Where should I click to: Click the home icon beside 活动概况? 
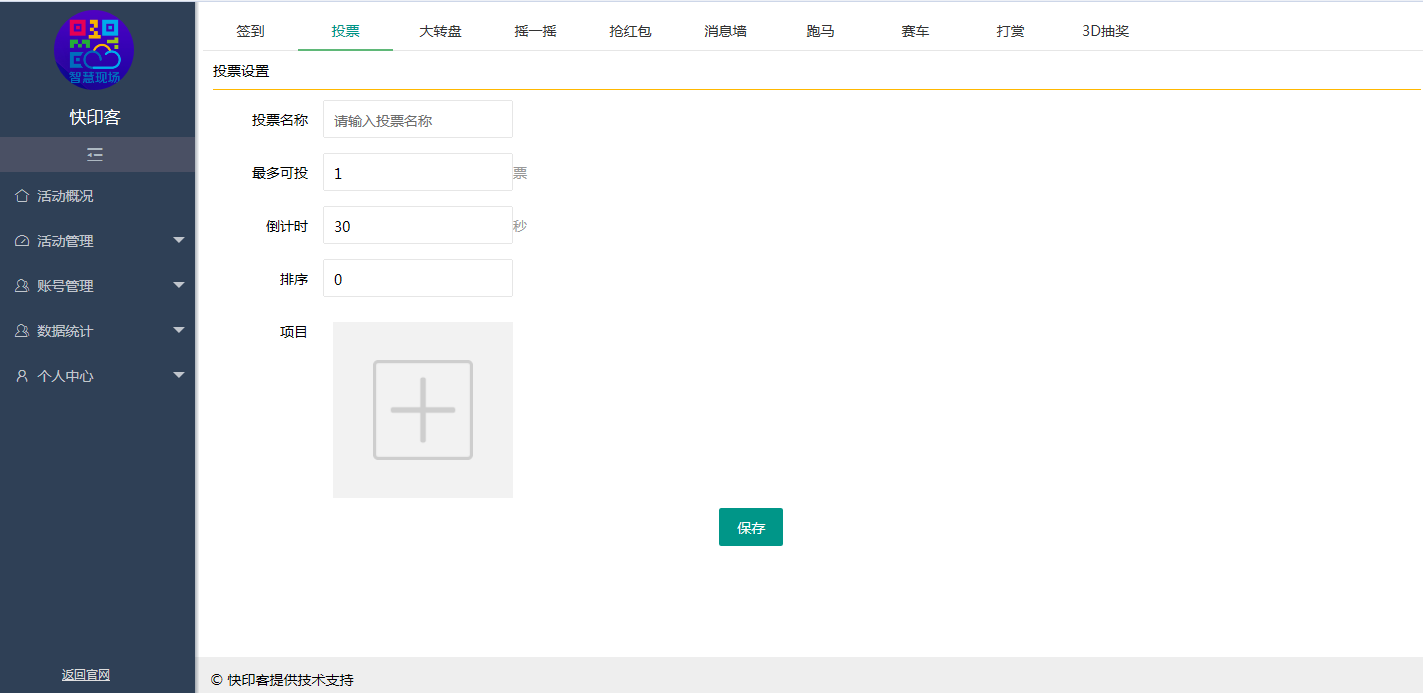[x=22, y=196]
